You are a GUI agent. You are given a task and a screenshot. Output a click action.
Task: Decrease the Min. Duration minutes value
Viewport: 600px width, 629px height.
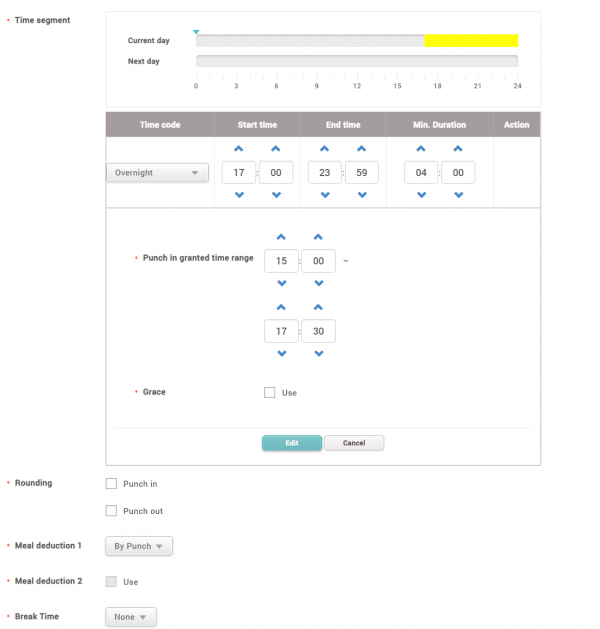458,195
